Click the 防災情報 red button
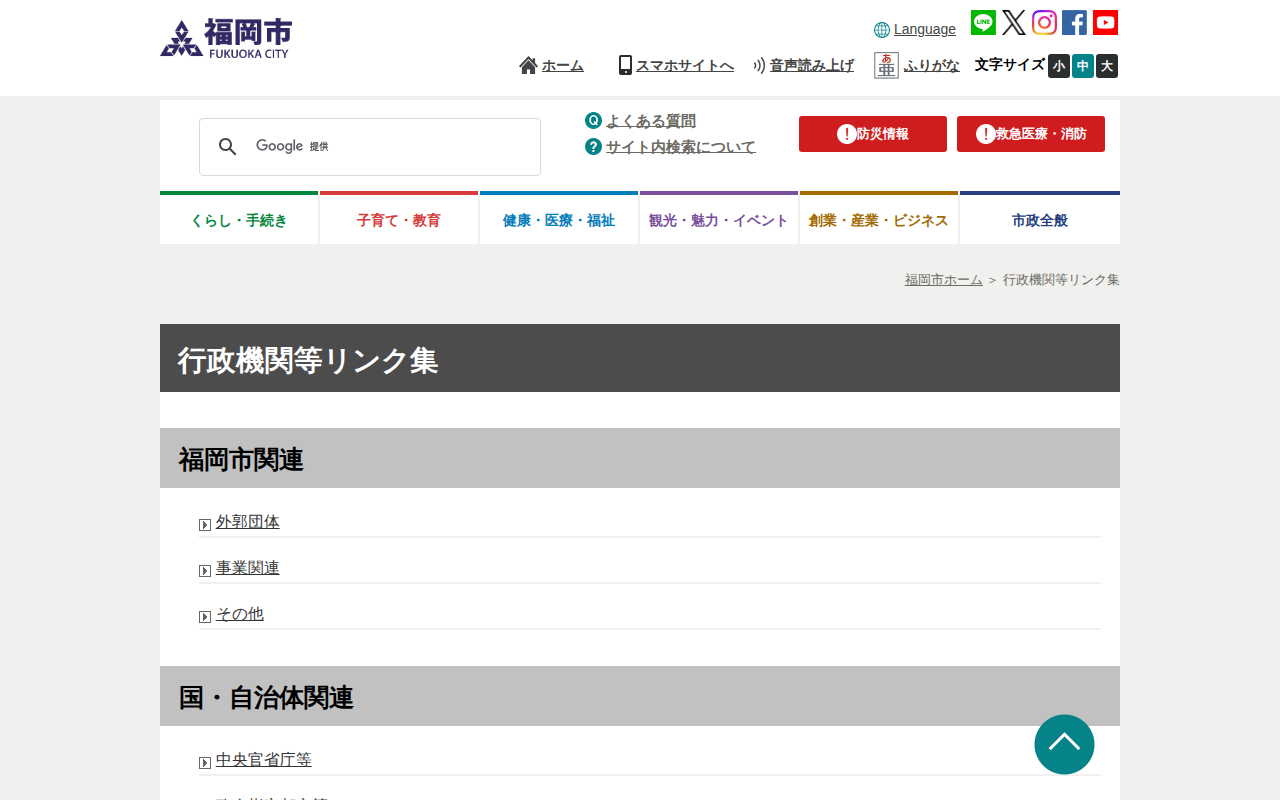The width and height of the screenshot is (1280, 800). [873, 134]
